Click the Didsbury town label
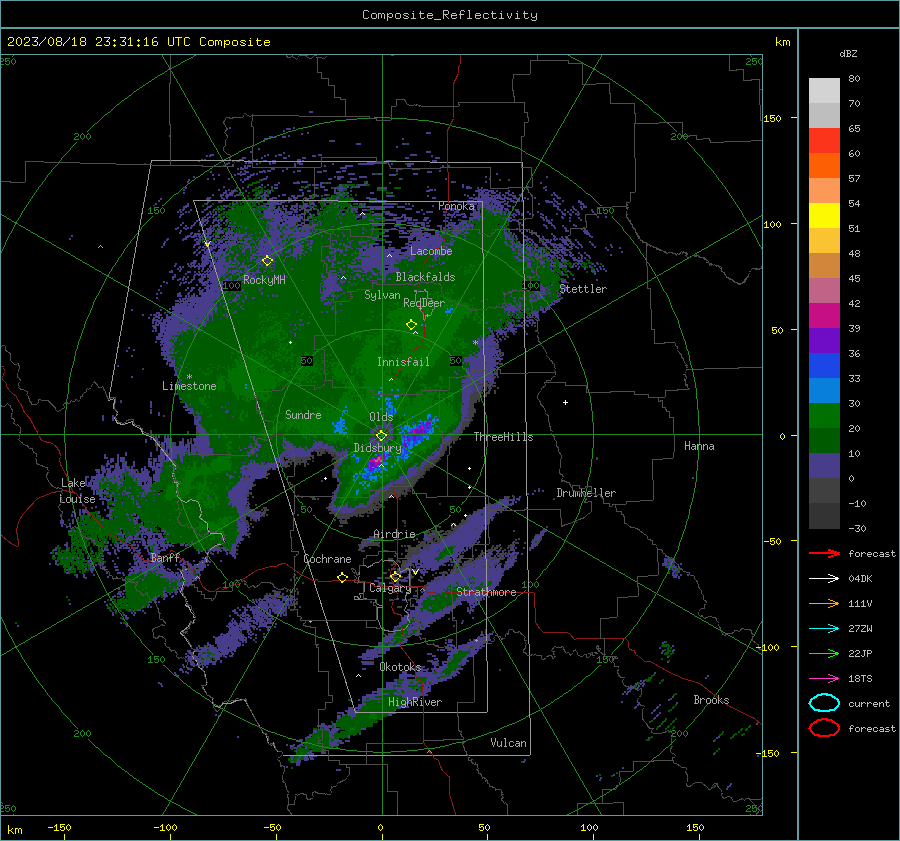Image resolution: width=900 pixels, height=841 pixels. [377, 448]
